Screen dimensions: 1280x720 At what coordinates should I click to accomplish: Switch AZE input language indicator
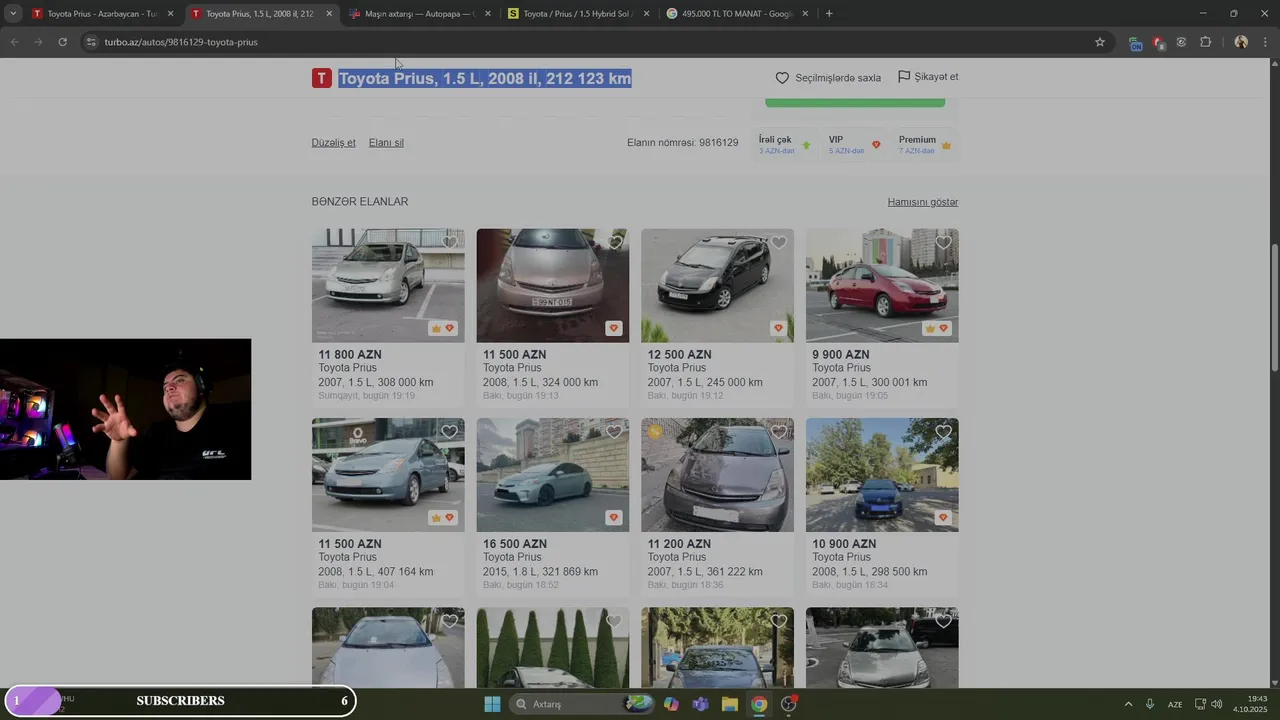point(1175,704)
